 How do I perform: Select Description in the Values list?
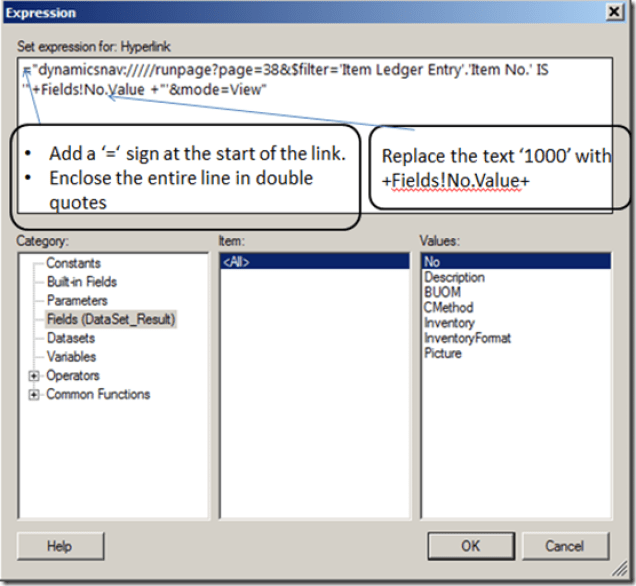[454, 278]
